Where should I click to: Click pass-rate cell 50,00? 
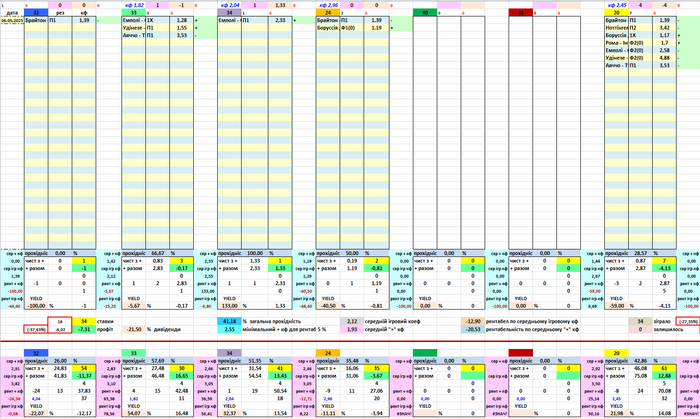pos(352,253)
